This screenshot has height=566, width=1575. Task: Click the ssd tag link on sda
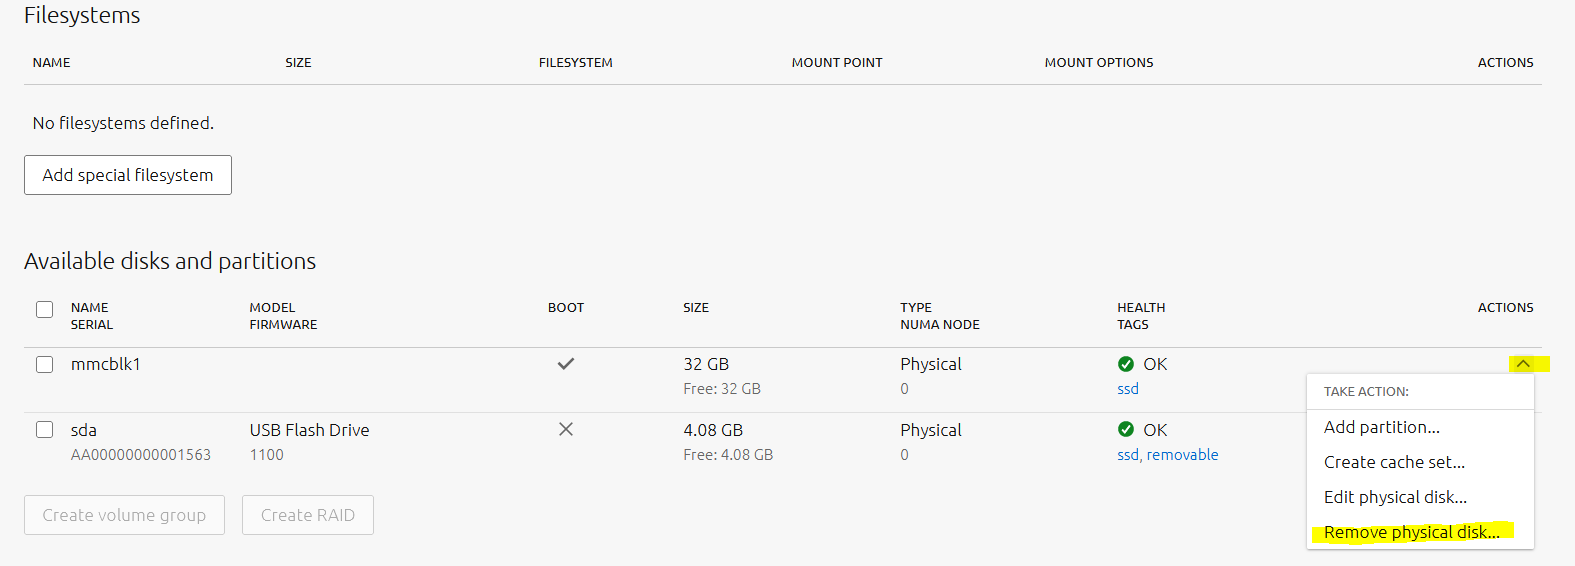[1127, 454]
